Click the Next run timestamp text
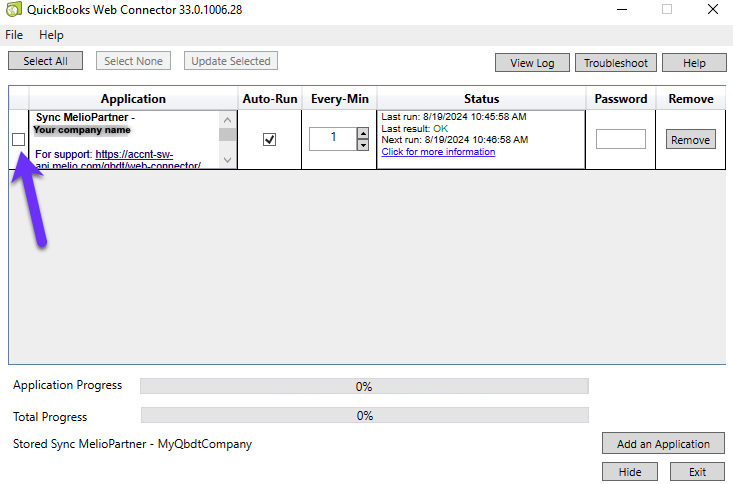The image size is (733, 484). [x=455, y=139]
